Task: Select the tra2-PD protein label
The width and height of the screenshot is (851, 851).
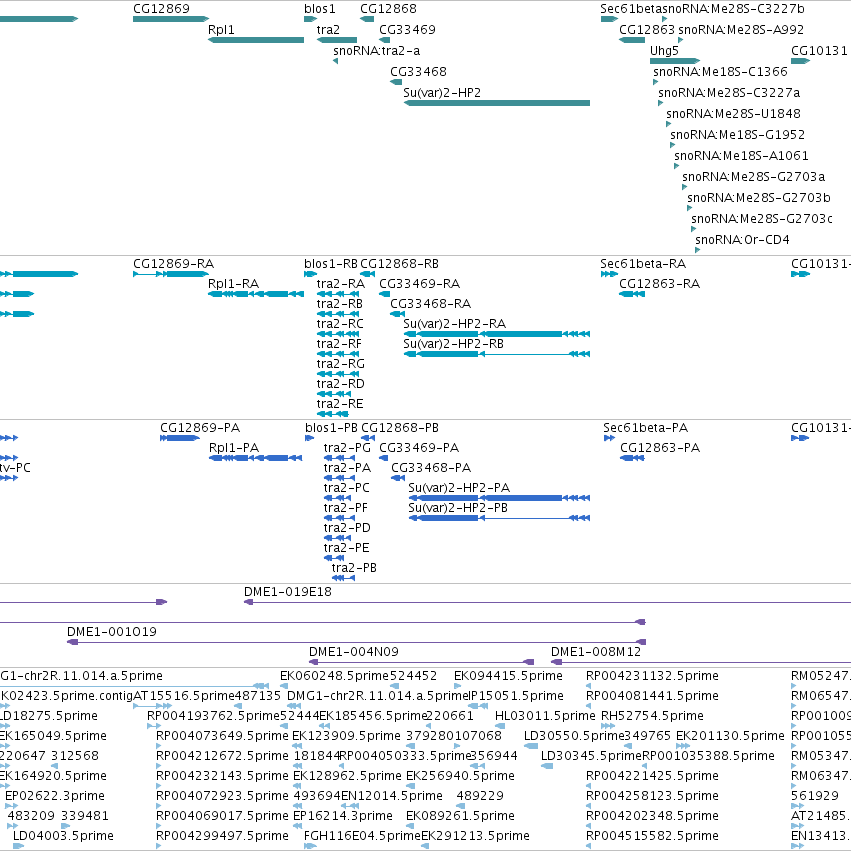Action: 347,528
